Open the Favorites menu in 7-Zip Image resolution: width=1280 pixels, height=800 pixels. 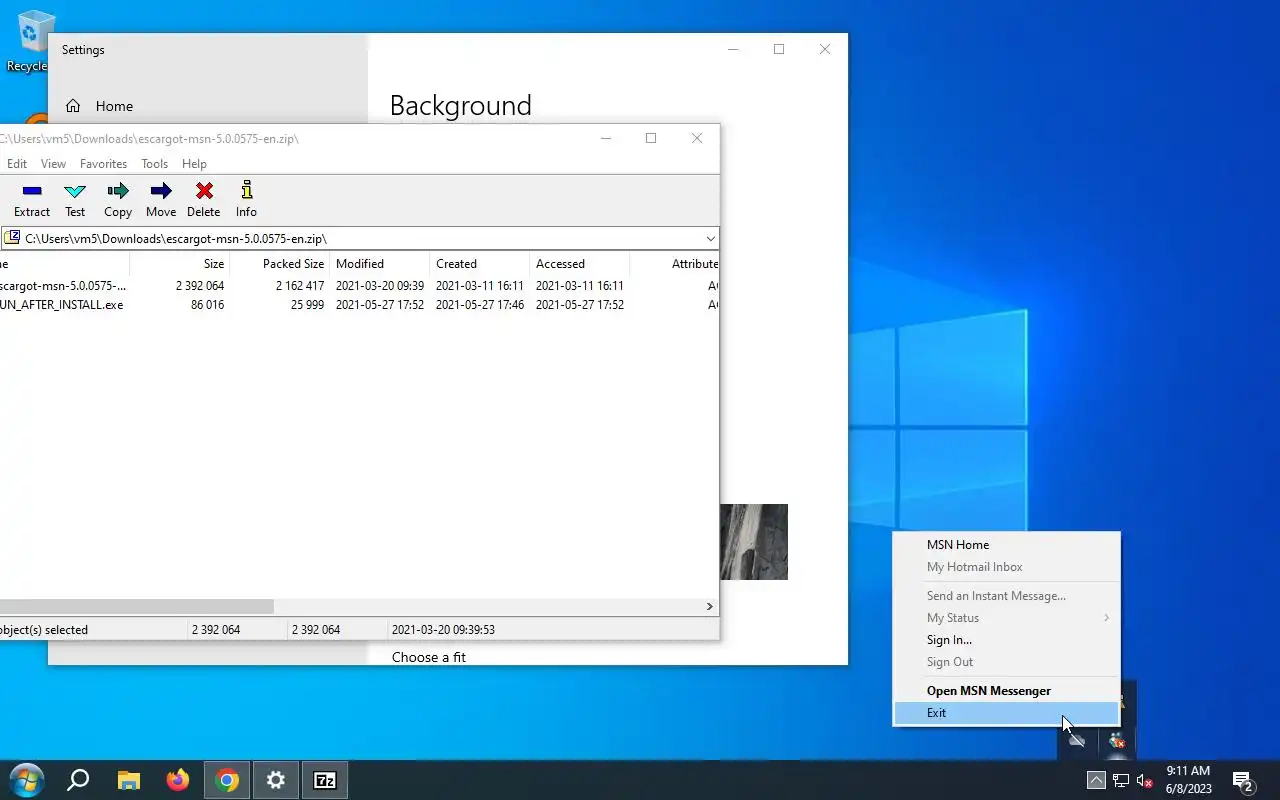103,164
